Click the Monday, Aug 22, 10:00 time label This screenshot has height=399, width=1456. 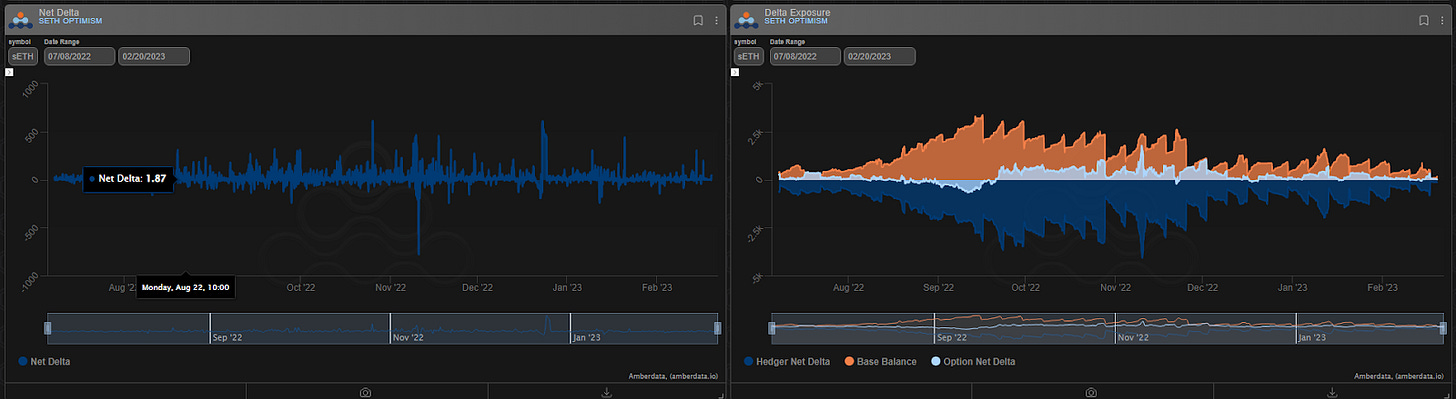click(186, 287)
